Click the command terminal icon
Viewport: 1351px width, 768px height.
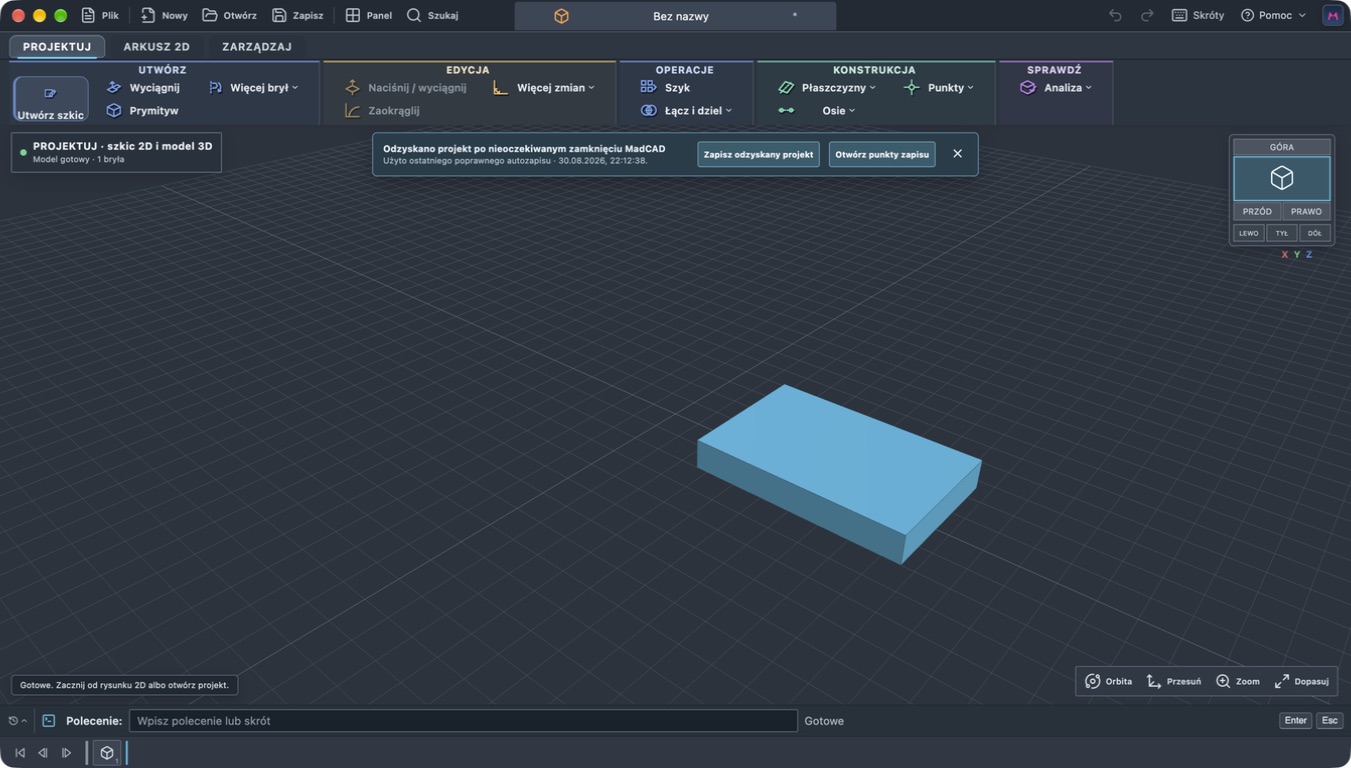pyautogui.click(x=49, y=721)
